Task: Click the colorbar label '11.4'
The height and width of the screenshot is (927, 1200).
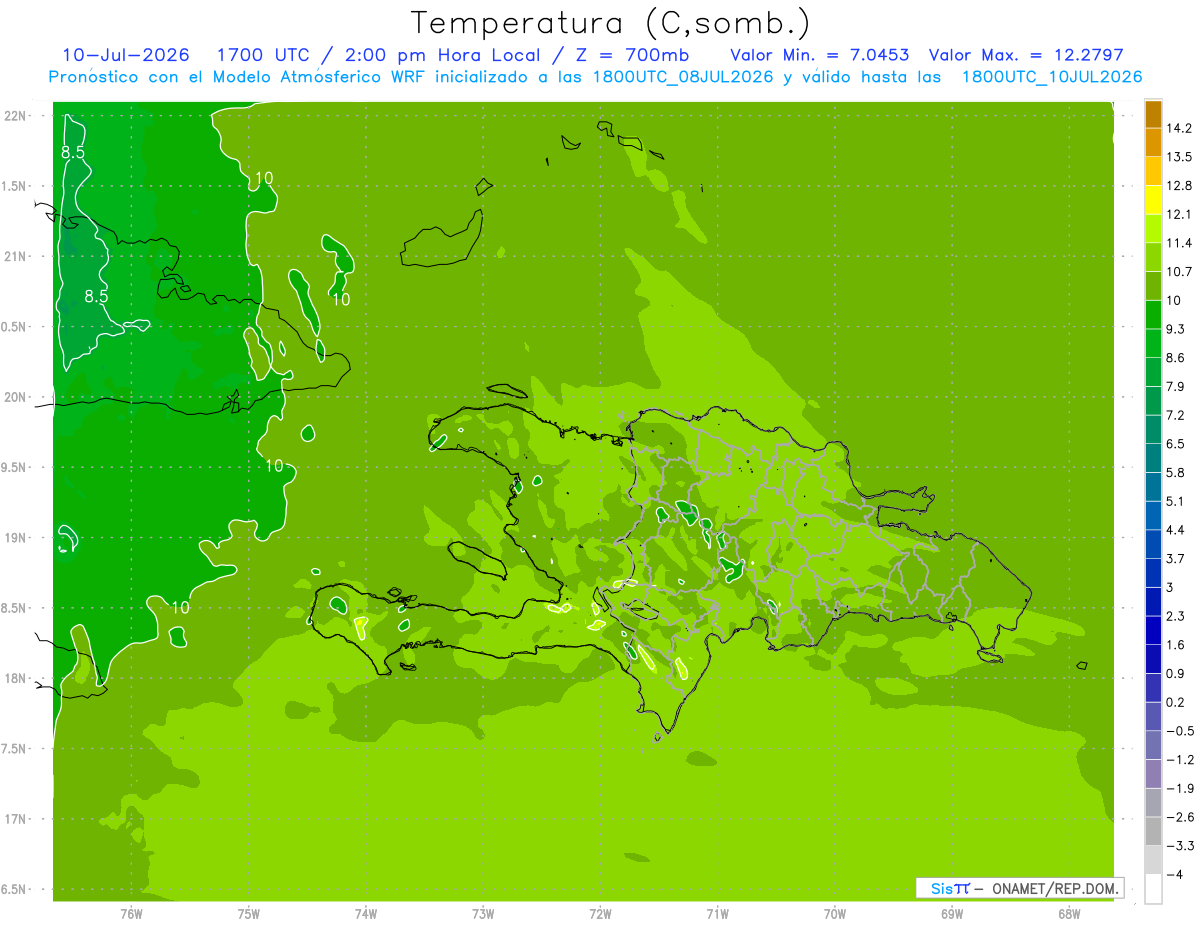Action: [1180, 243]
